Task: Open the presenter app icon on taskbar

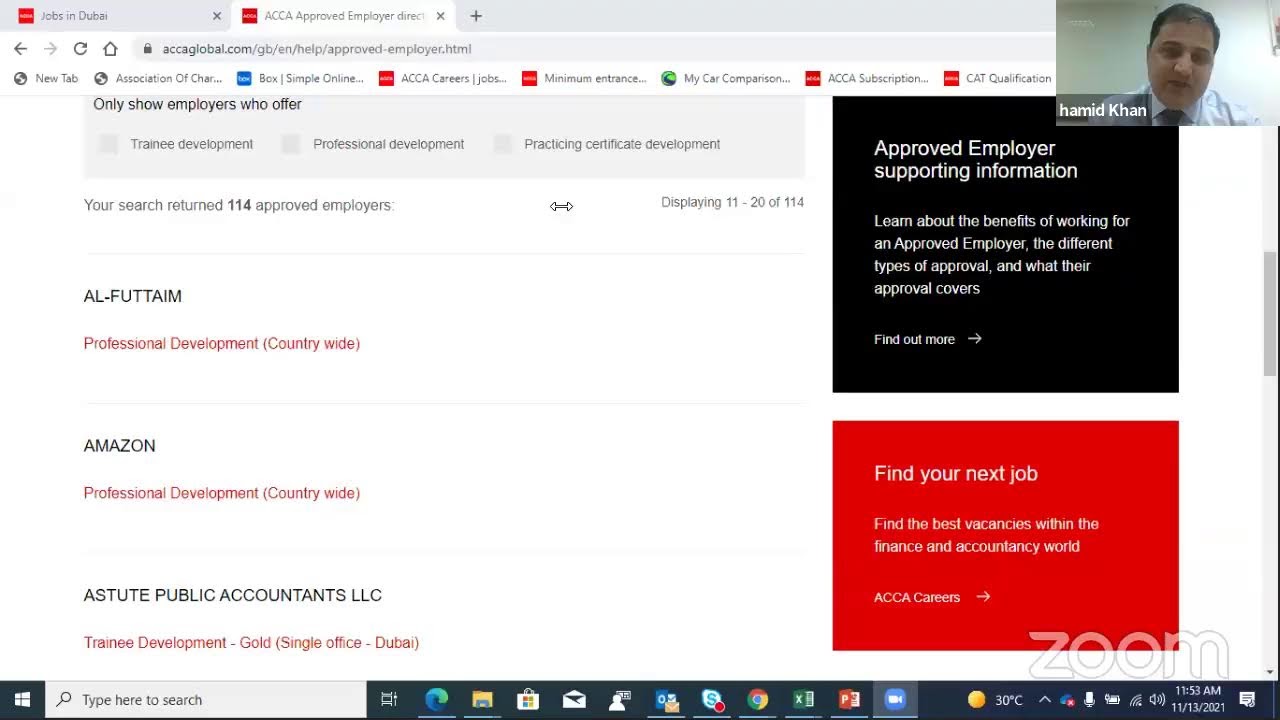Action: tap(620, 699)
